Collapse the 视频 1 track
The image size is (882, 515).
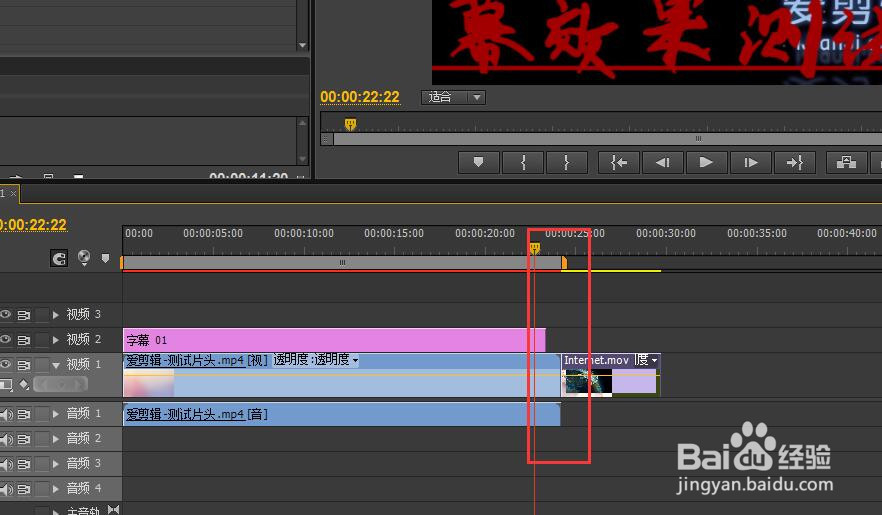[56, 365]
